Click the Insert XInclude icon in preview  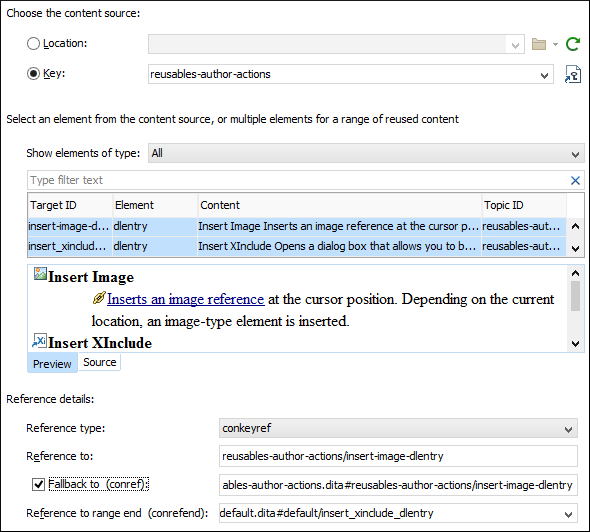point(40,340)
